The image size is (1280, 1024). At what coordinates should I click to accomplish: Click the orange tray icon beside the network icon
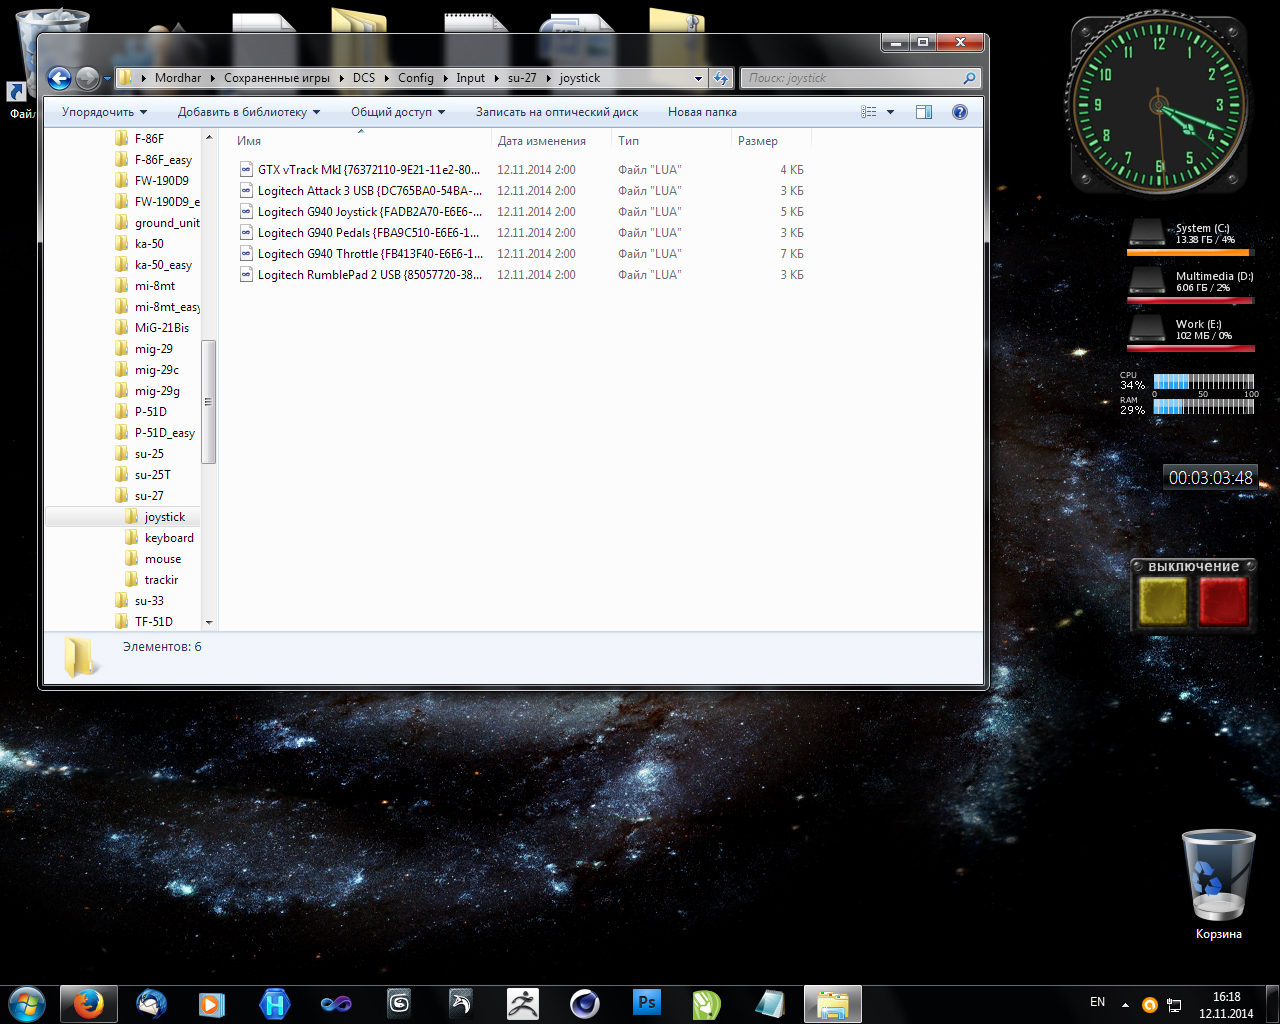pos(1150,1005)
